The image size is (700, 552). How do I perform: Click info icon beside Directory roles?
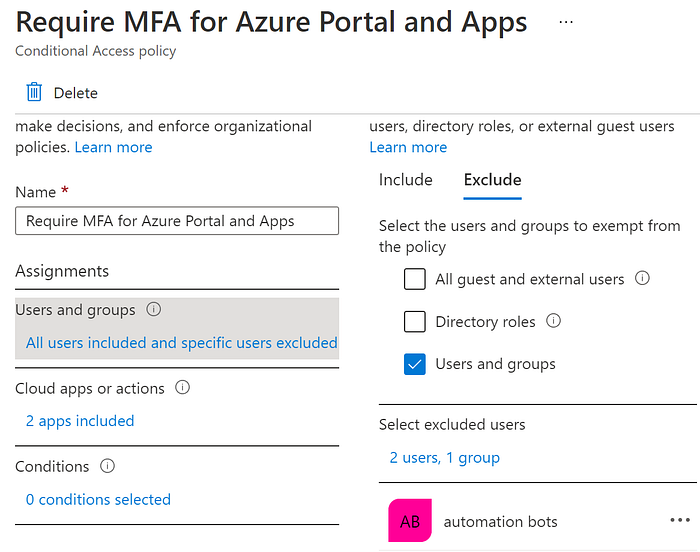click(554, 322)
